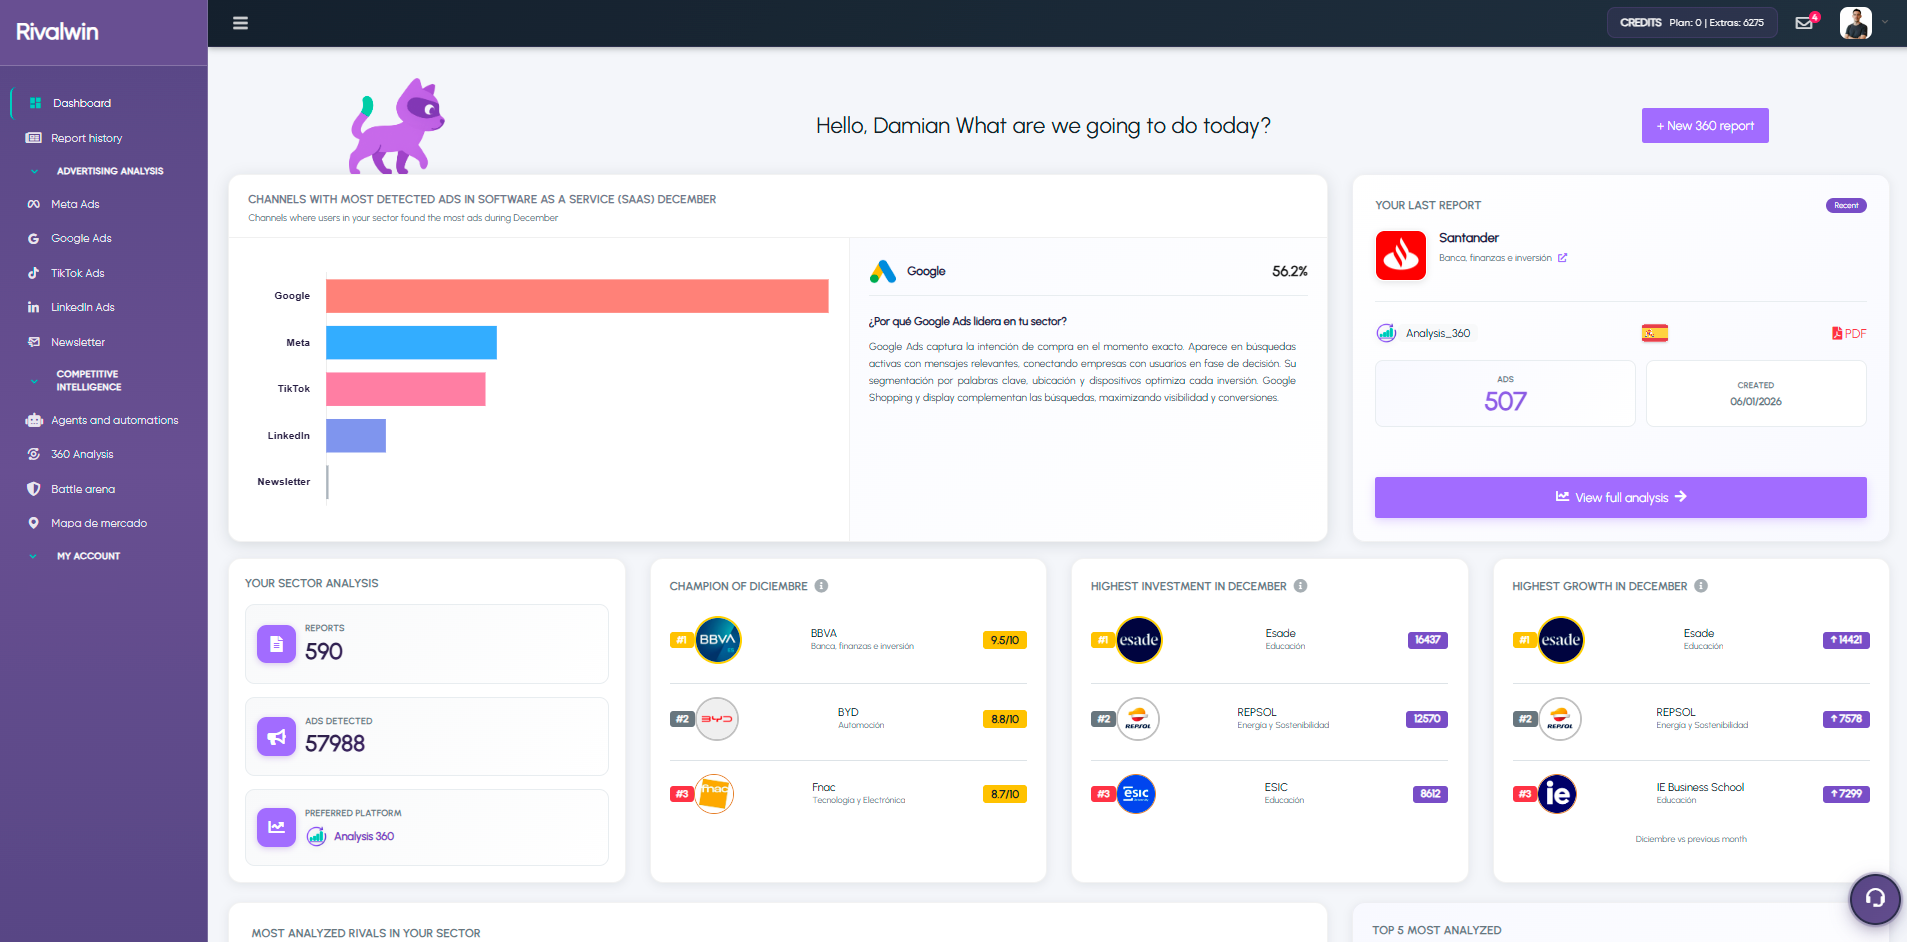Click the BYD 8.8/10 score badge
Viewport: 1907px width, 942px height.
tap(1005, 719)
